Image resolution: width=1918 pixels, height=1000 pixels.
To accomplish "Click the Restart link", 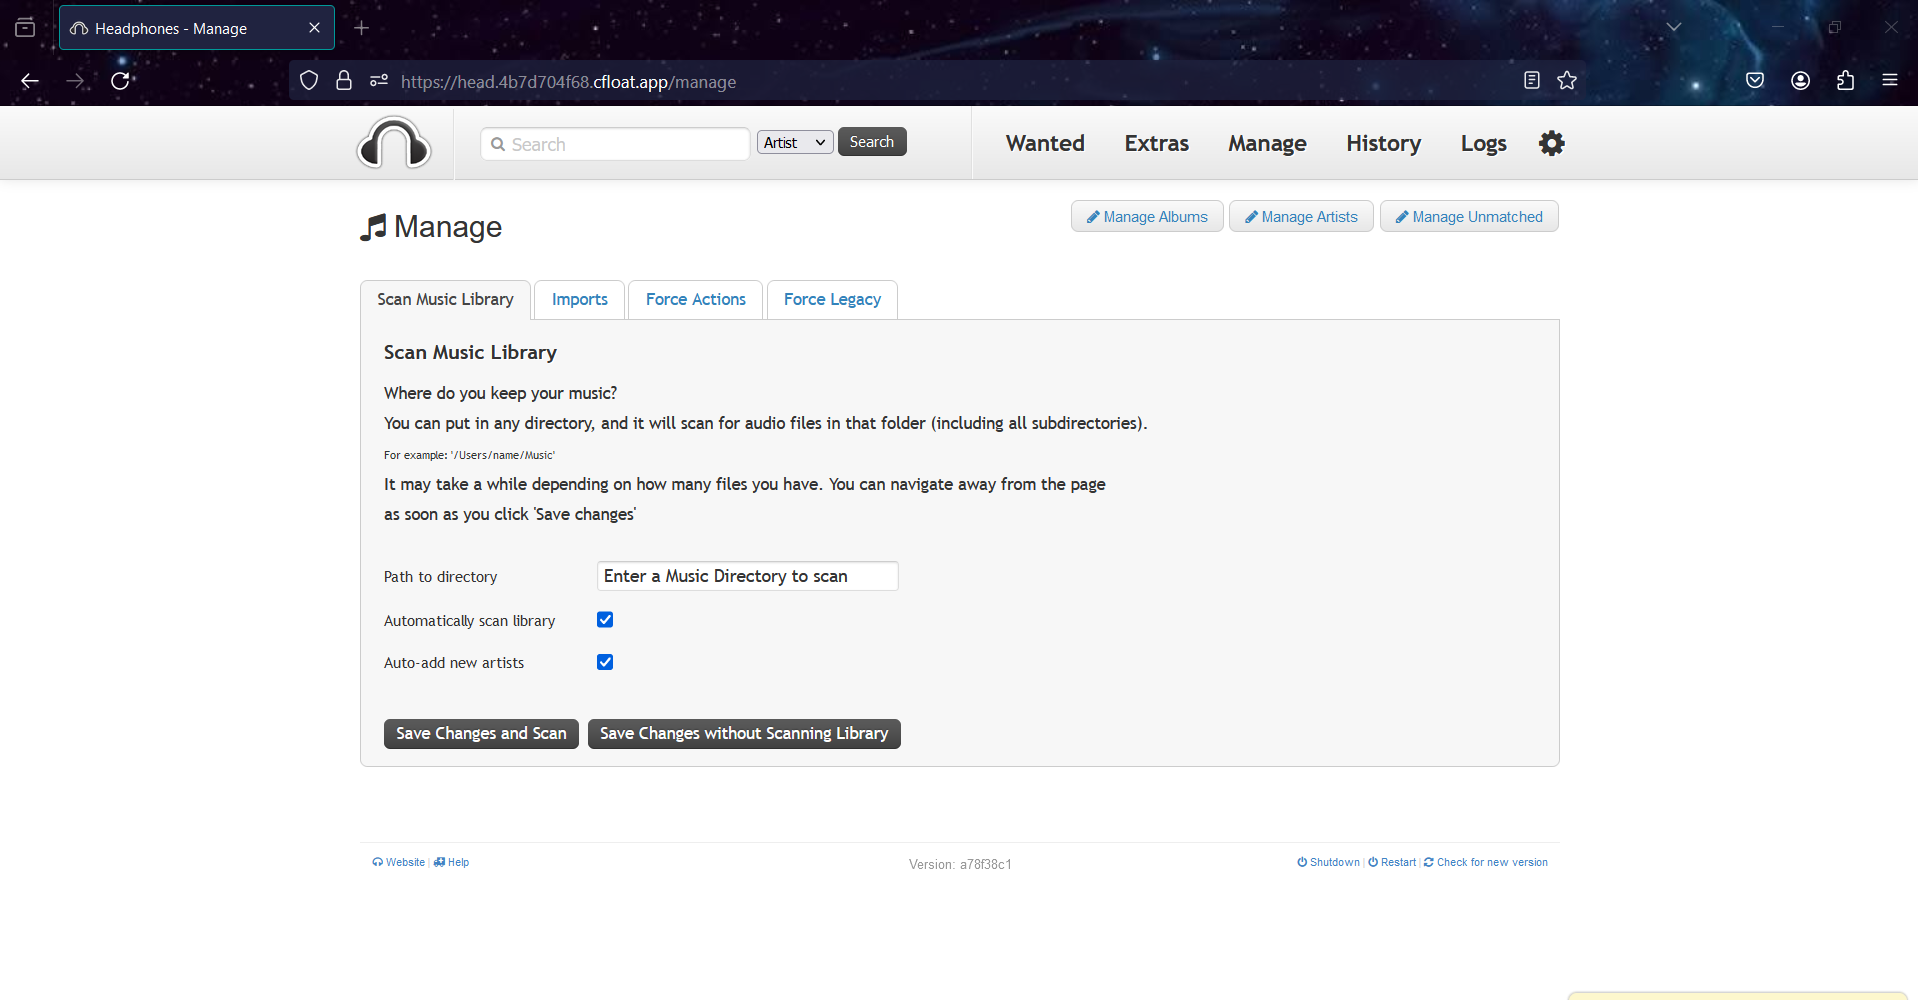I will [1392, 862].
